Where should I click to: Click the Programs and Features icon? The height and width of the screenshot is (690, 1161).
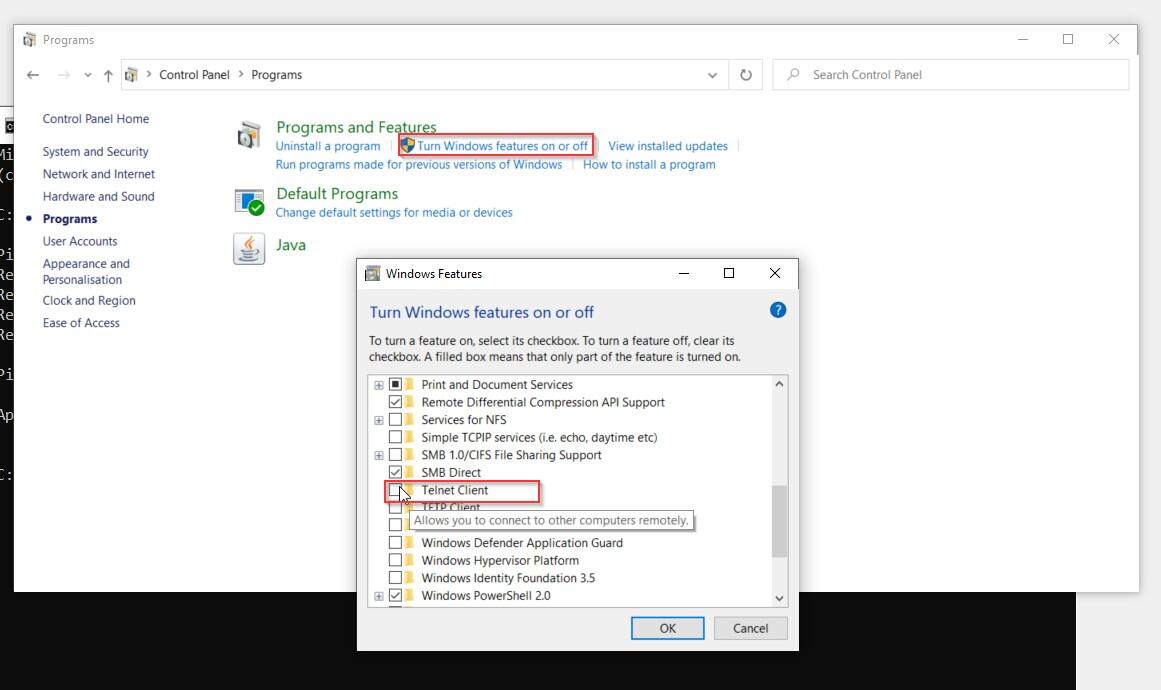pos(249,135)
